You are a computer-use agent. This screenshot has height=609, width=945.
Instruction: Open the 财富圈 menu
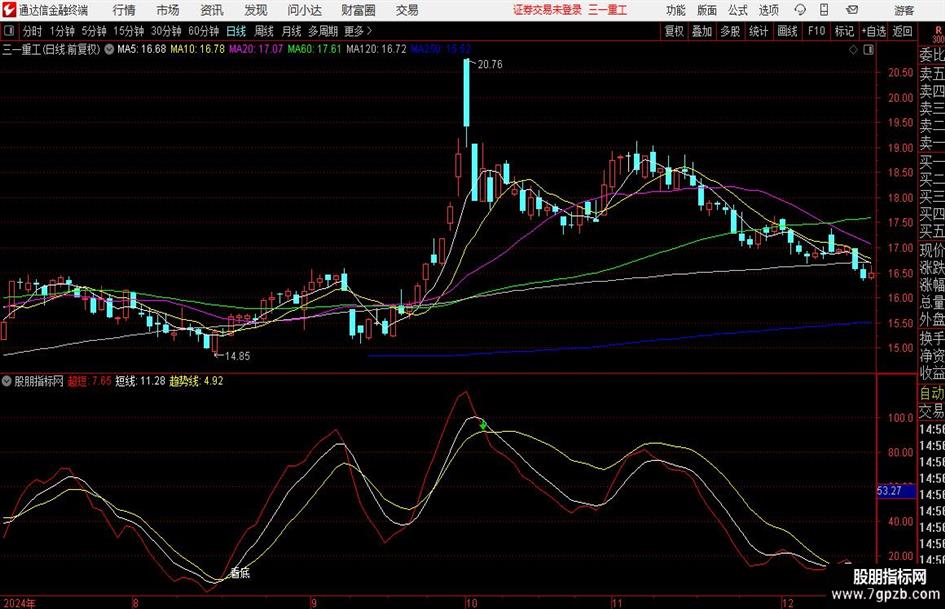coord(359,10)
